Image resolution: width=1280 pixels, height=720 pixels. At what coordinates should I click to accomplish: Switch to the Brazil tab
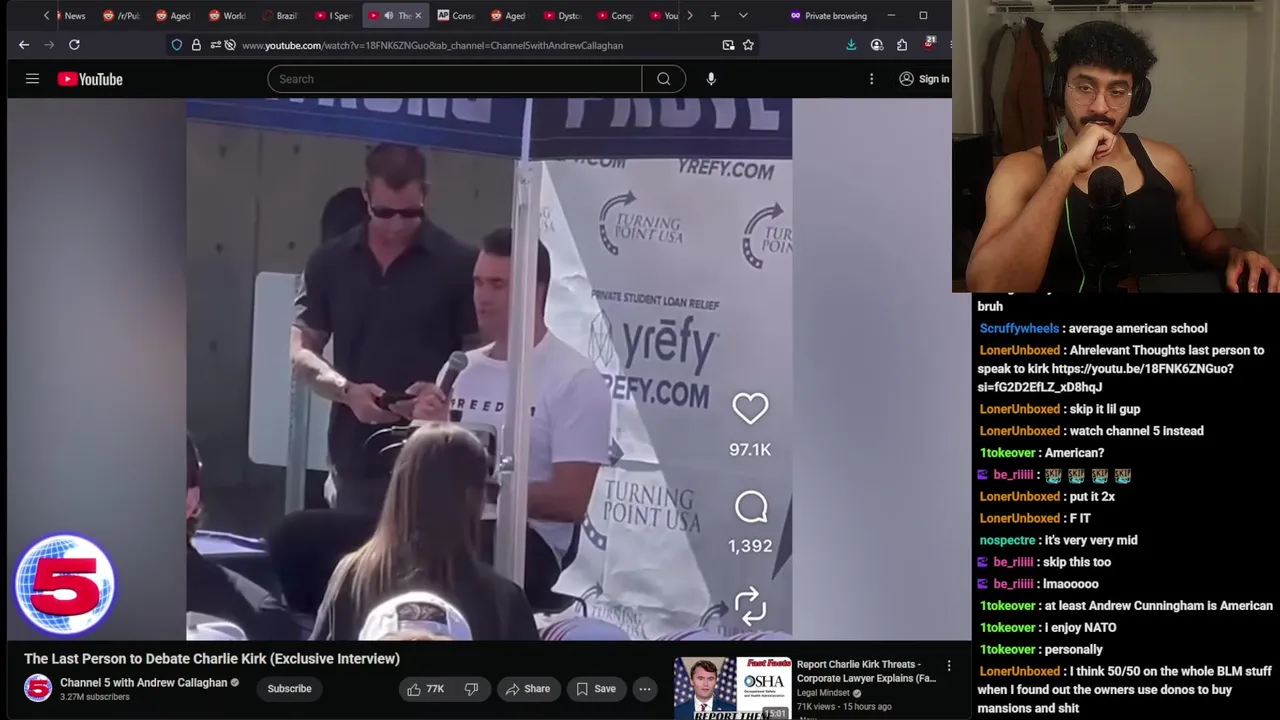[280, 16]
